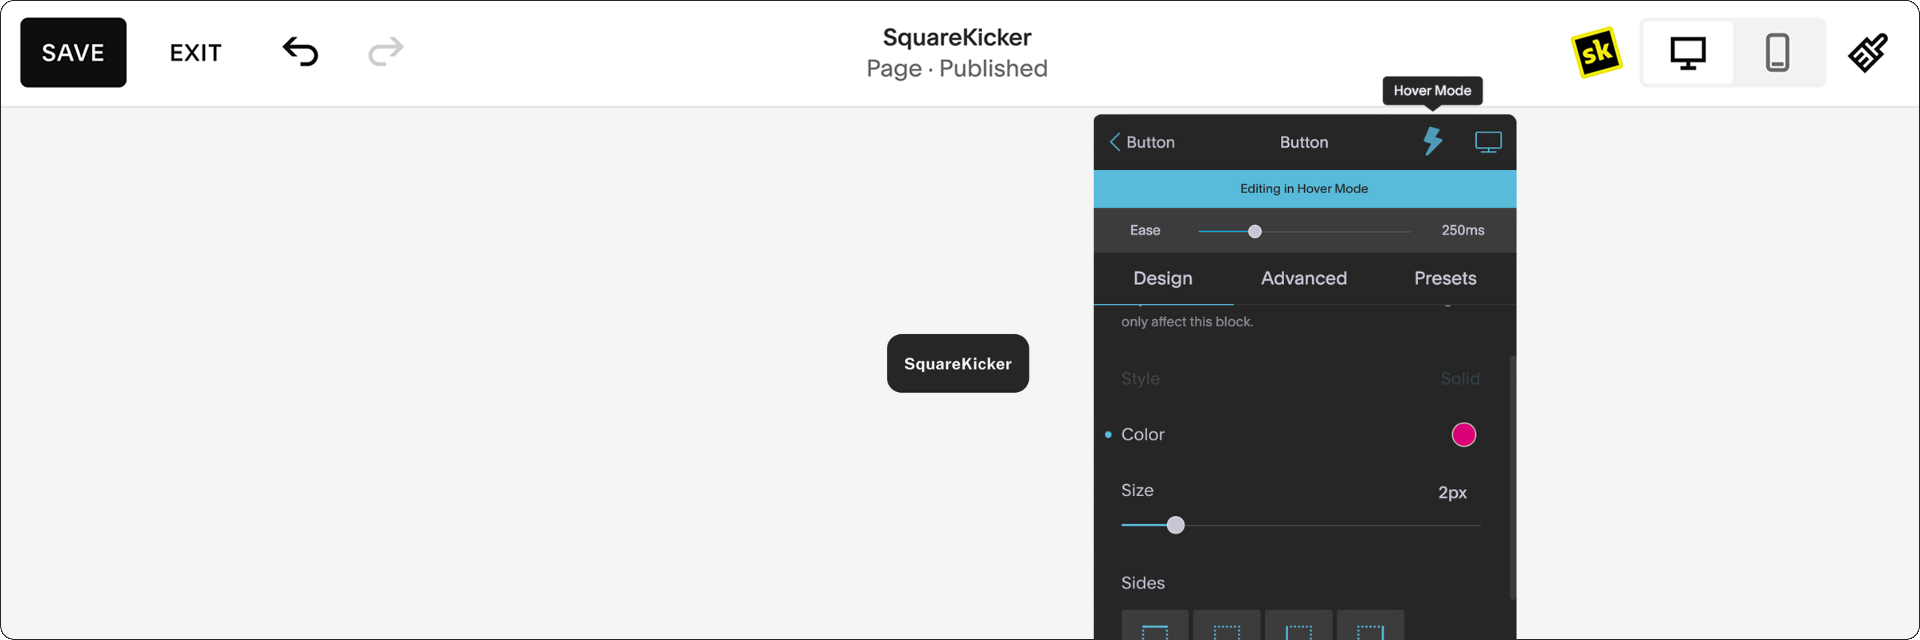Viewport: 1920px width, 640px height.
Task: Select the SquareKicker button on canvas
Action: coord(958,363)
